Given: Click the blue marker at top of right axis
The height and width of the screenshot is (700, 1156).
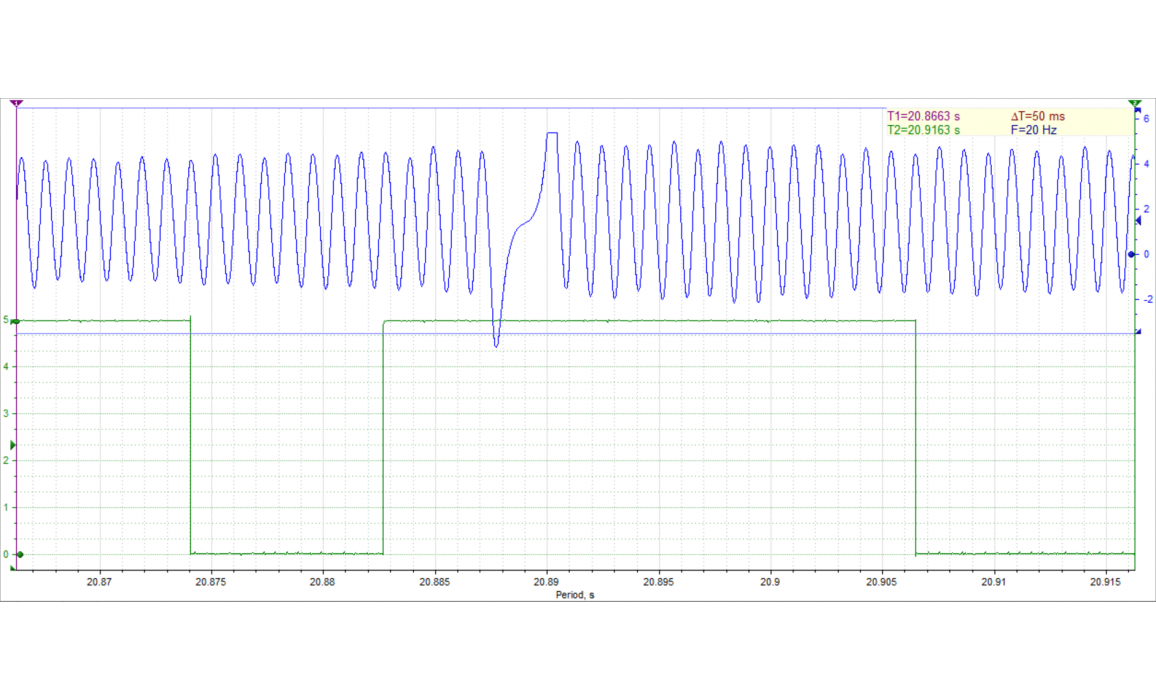Looking at the screenshot, I should 1140,109.
